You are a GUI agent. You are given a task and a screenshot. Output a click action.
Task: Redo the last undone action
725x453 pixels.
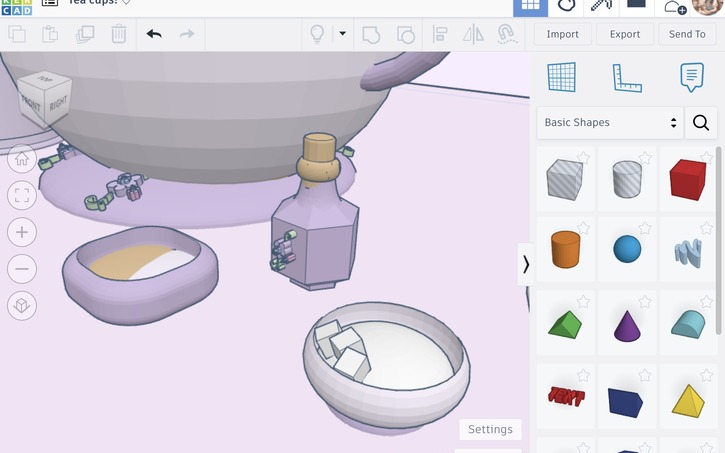[187, 34]
